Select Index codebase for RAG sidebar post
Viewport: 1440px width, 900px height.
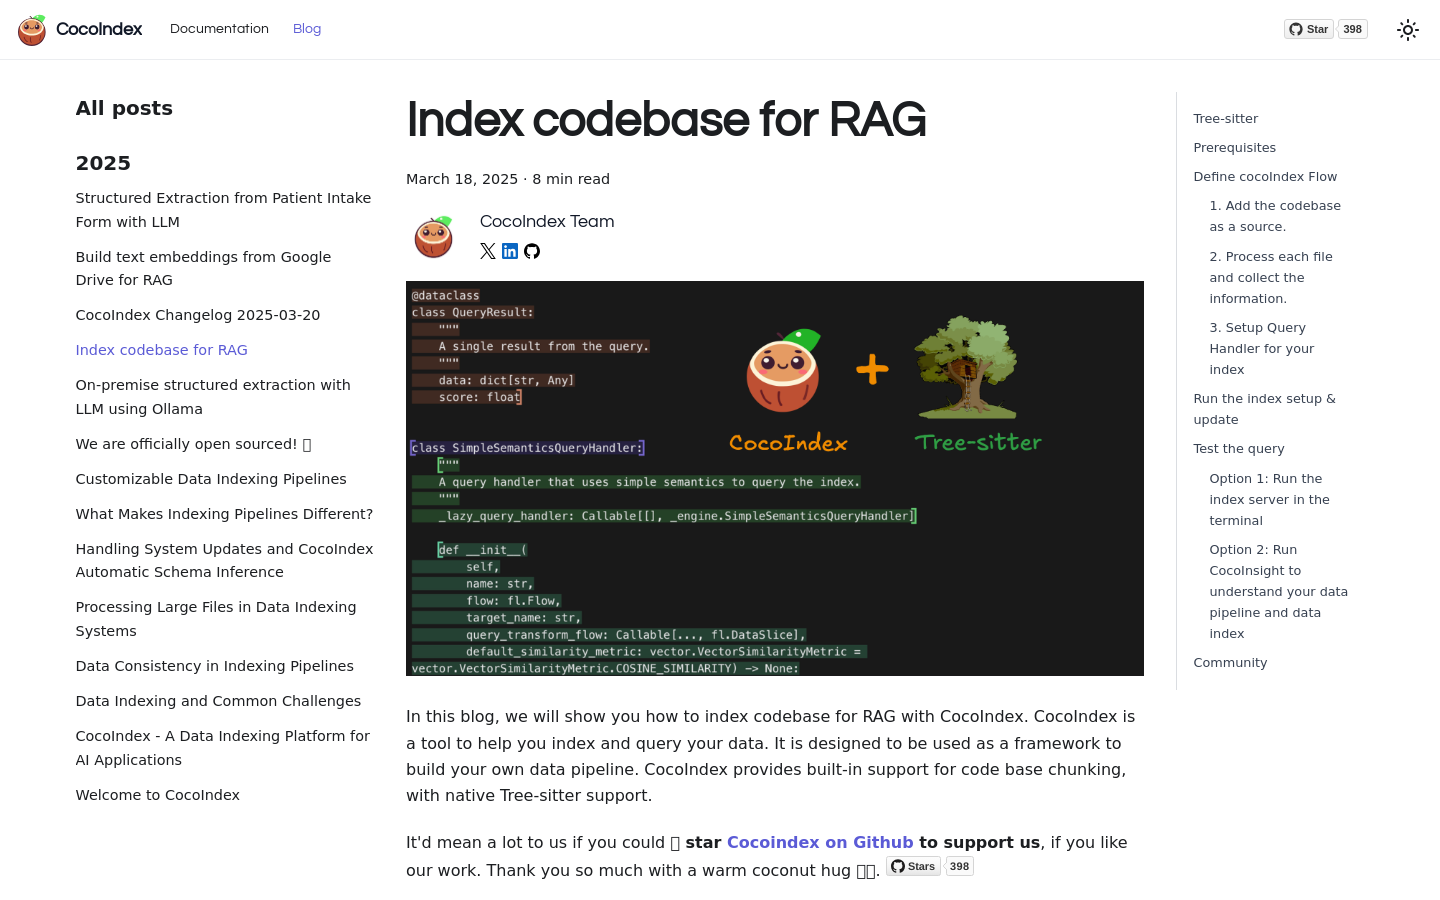[x=162, y=350]
